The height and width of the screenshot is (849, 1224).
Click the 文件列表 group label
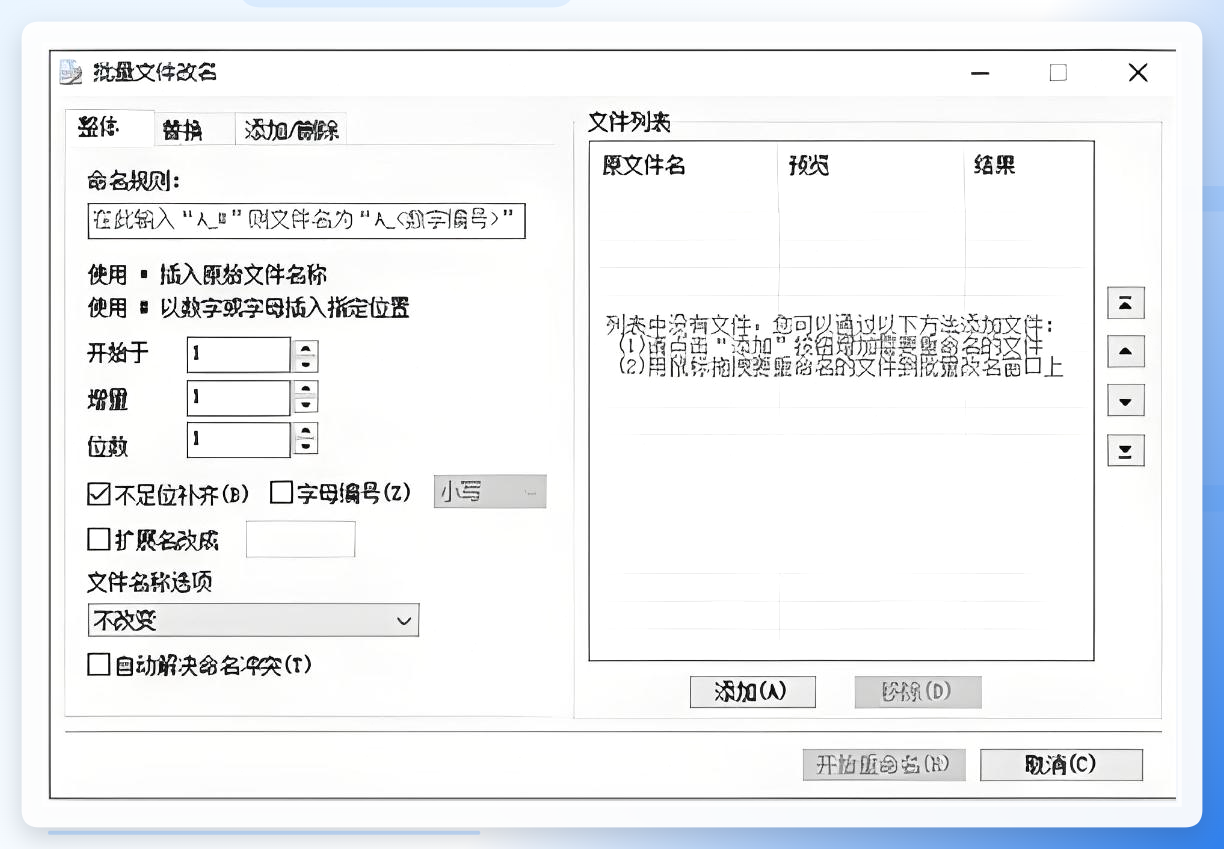click(629, 123)
